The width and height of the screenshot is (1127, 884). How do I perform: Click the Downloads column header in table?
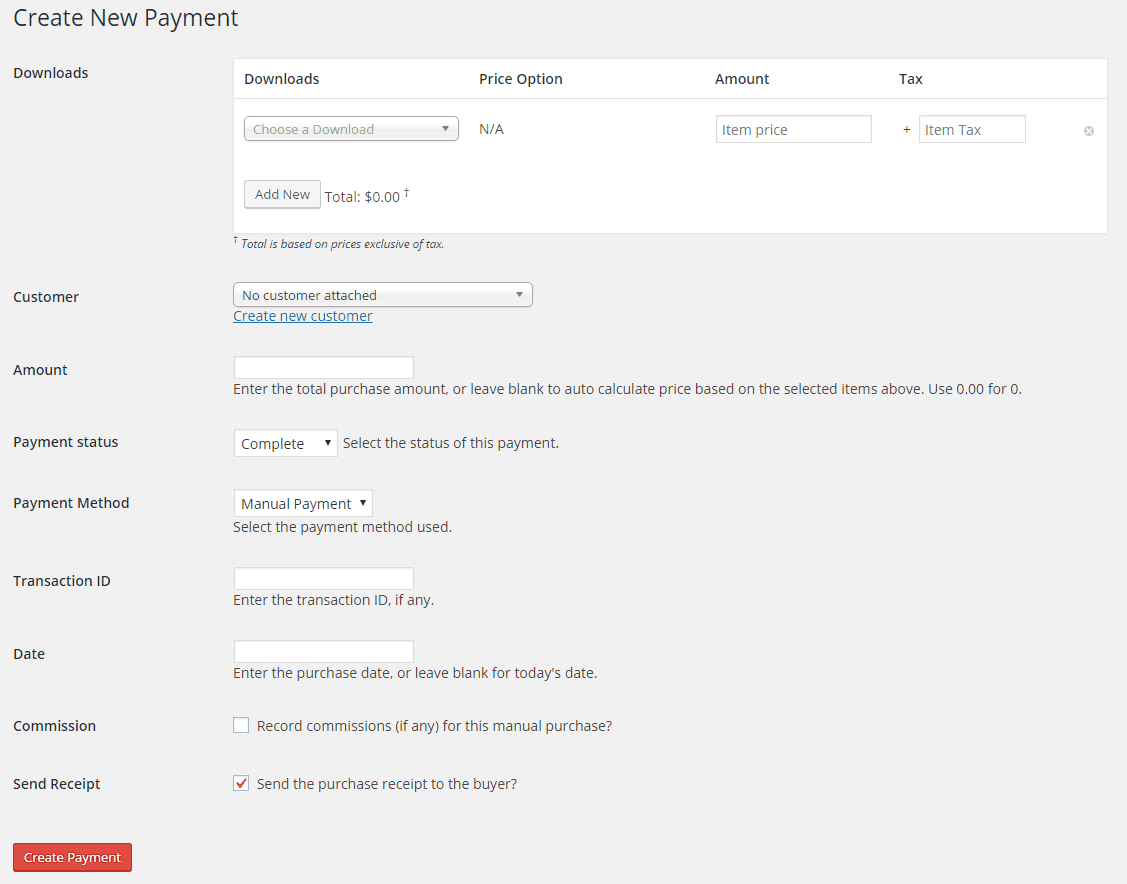[282, 79]
